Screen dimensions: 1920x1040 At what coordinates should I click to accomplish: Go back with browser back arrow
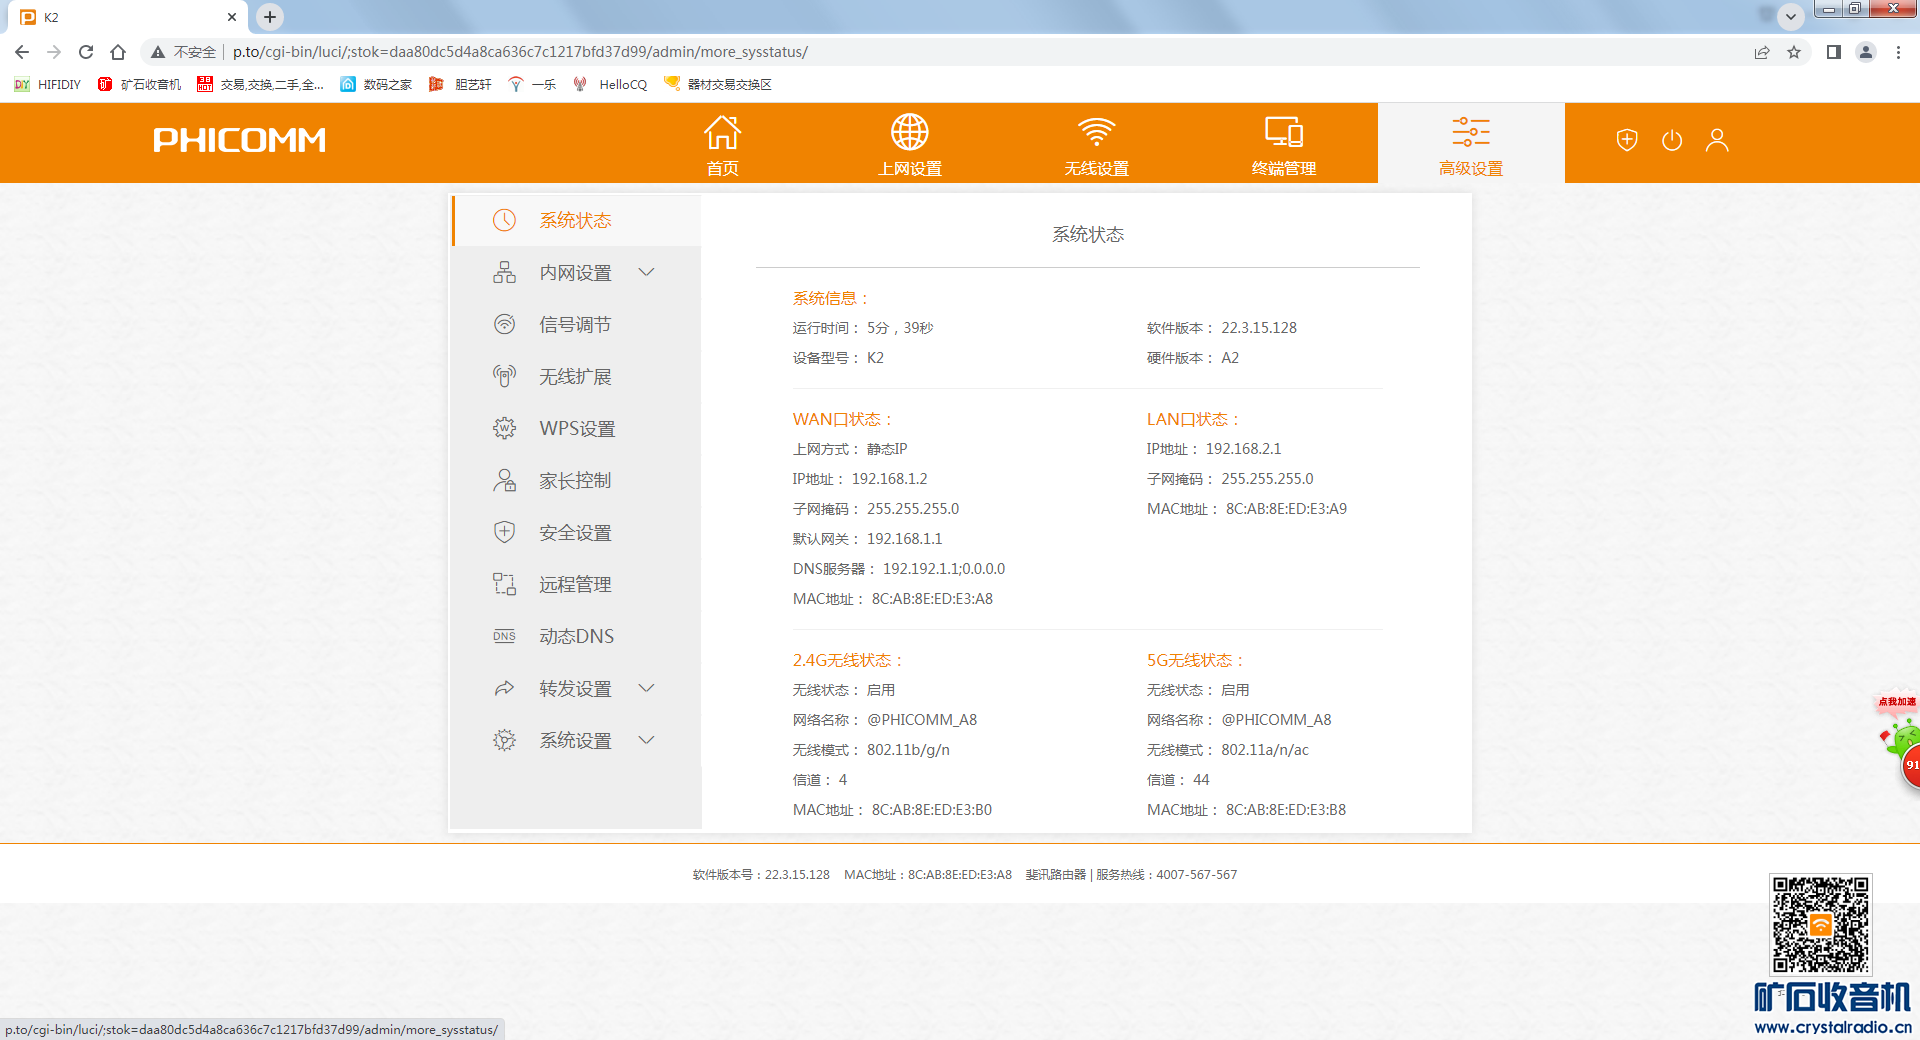[22, 52]
